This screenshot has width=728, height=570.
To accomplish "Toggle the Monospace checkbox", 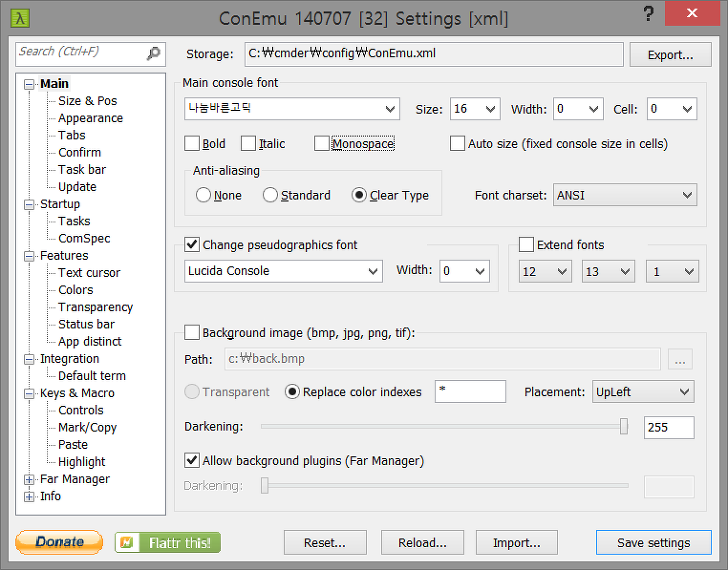I will coord(321,143).
